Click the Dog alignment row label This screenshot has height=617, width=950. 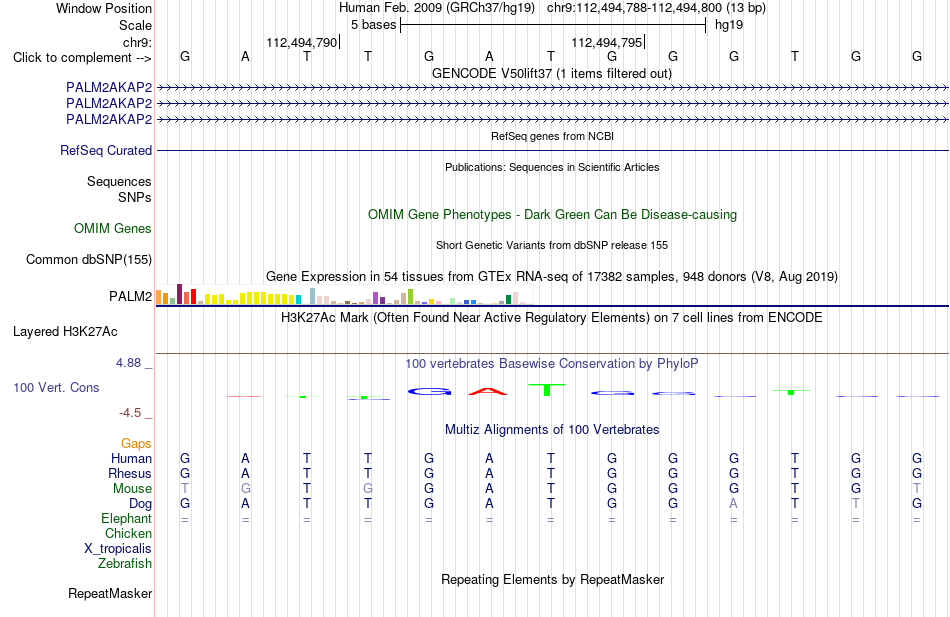[x=140, y=504]
